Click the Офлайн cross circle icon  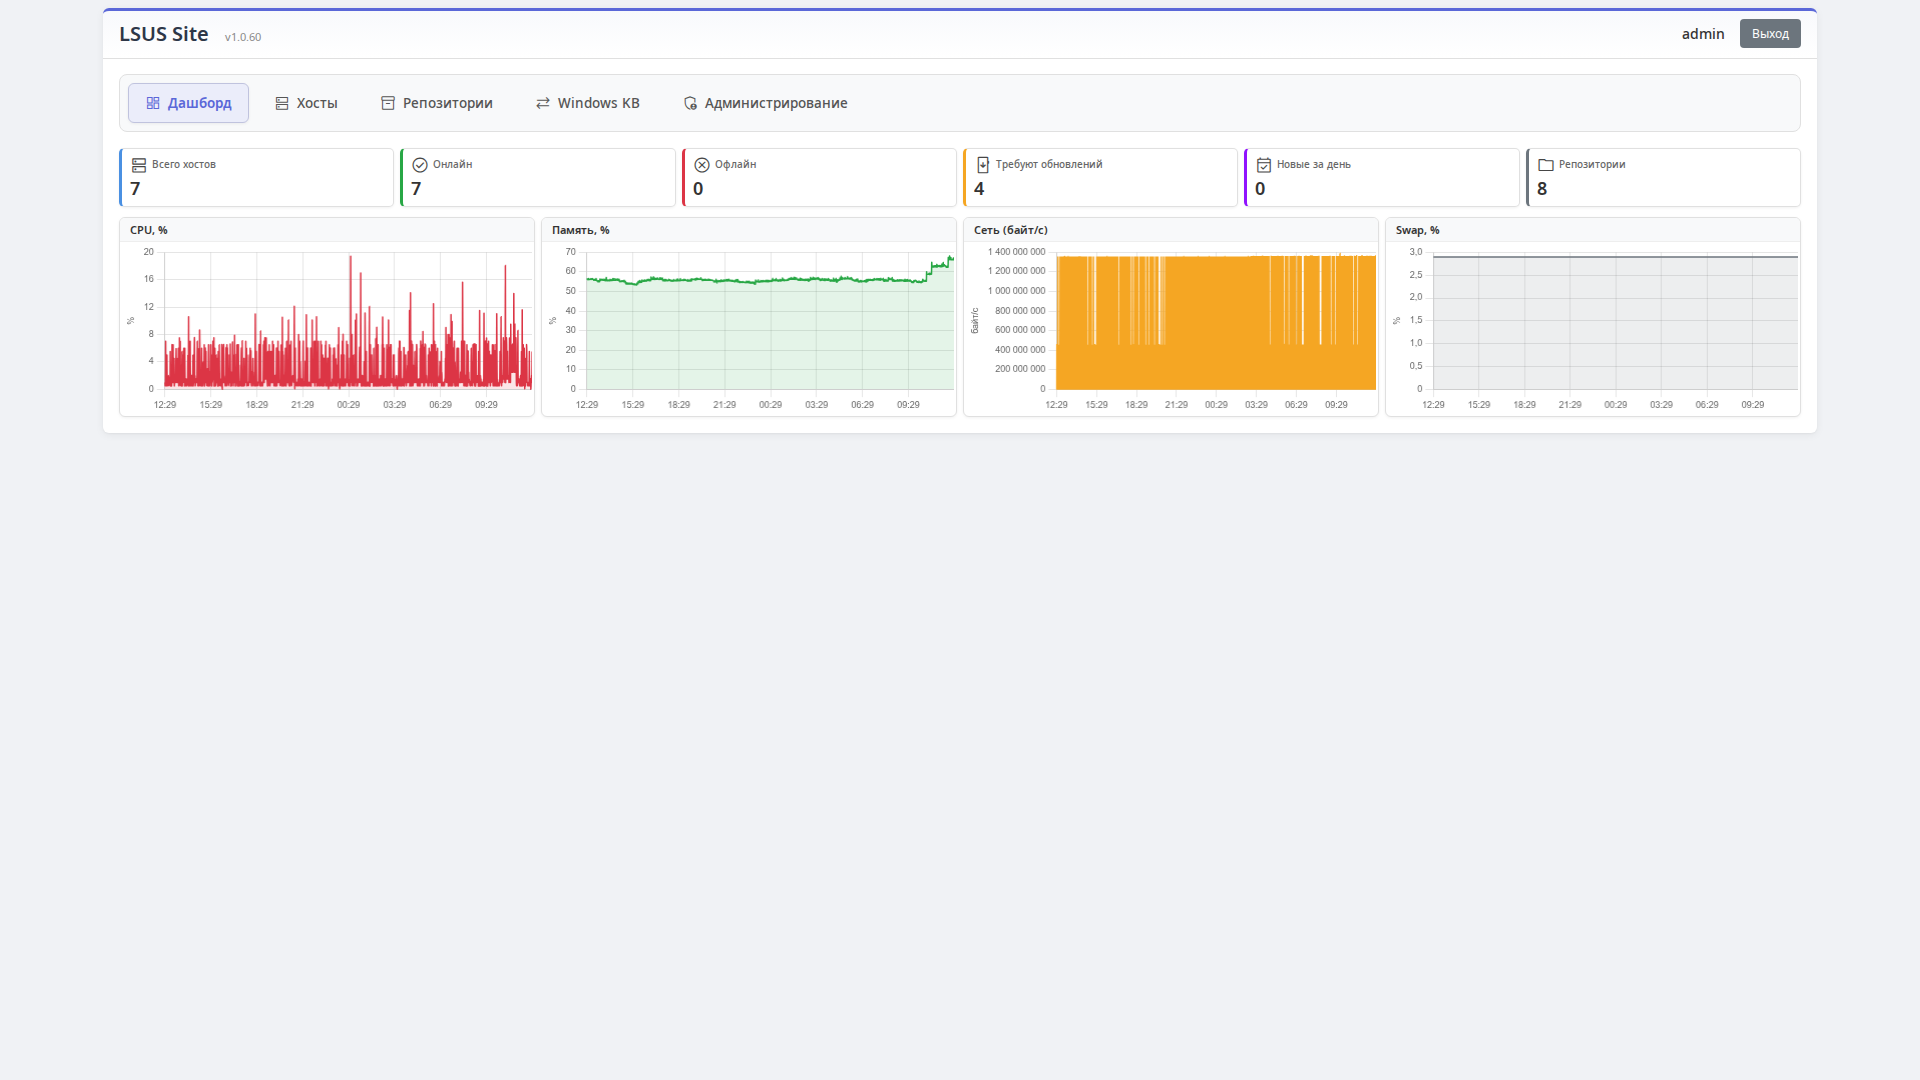pyautogui.click(x=702, y=165)
